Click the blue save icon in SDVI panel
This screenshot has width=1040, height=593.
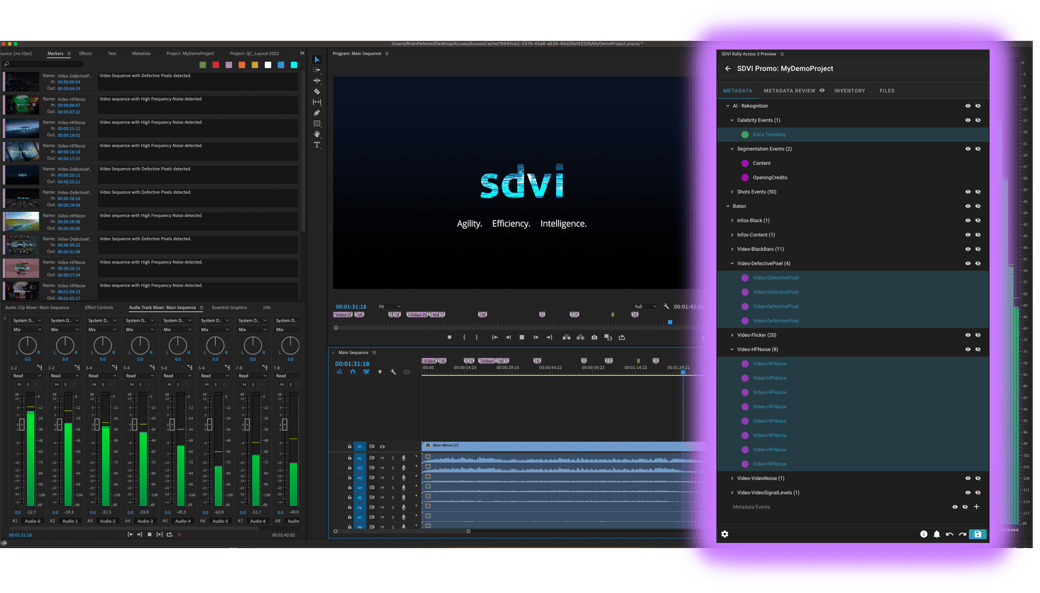(978, 534)
